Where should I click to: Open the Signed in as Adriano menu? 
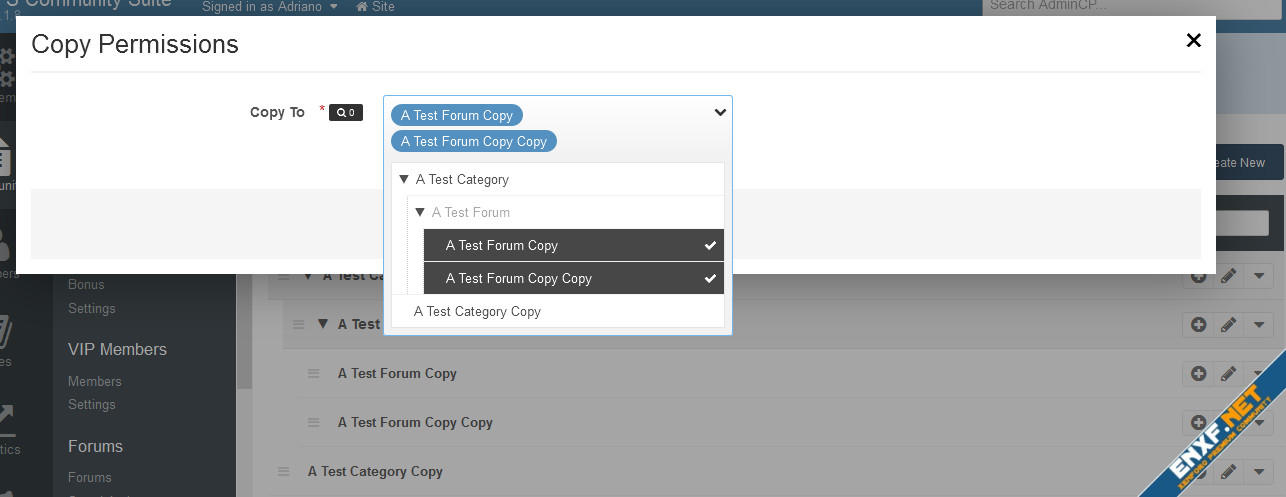270,7
